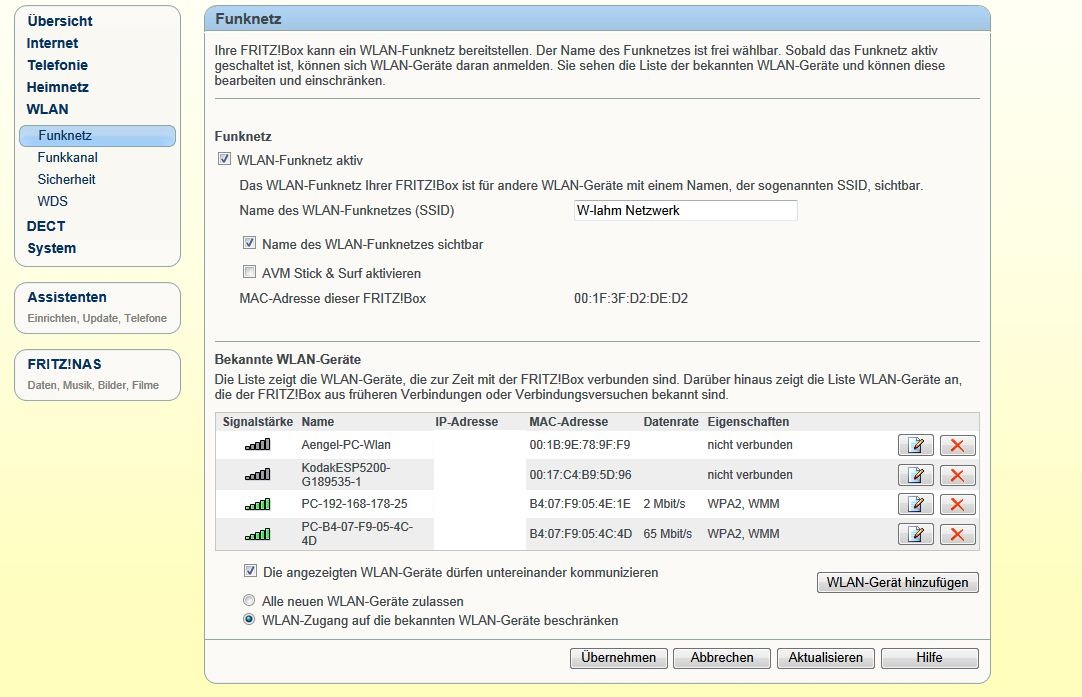Click IP-Adresse column header

466,422
